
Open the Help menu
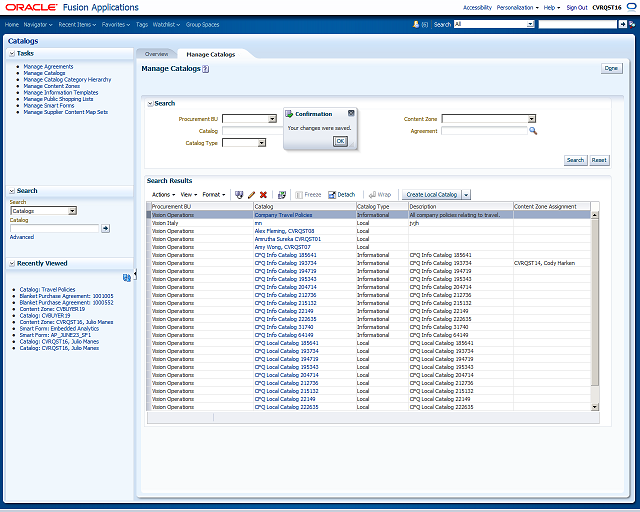(551, 7)
